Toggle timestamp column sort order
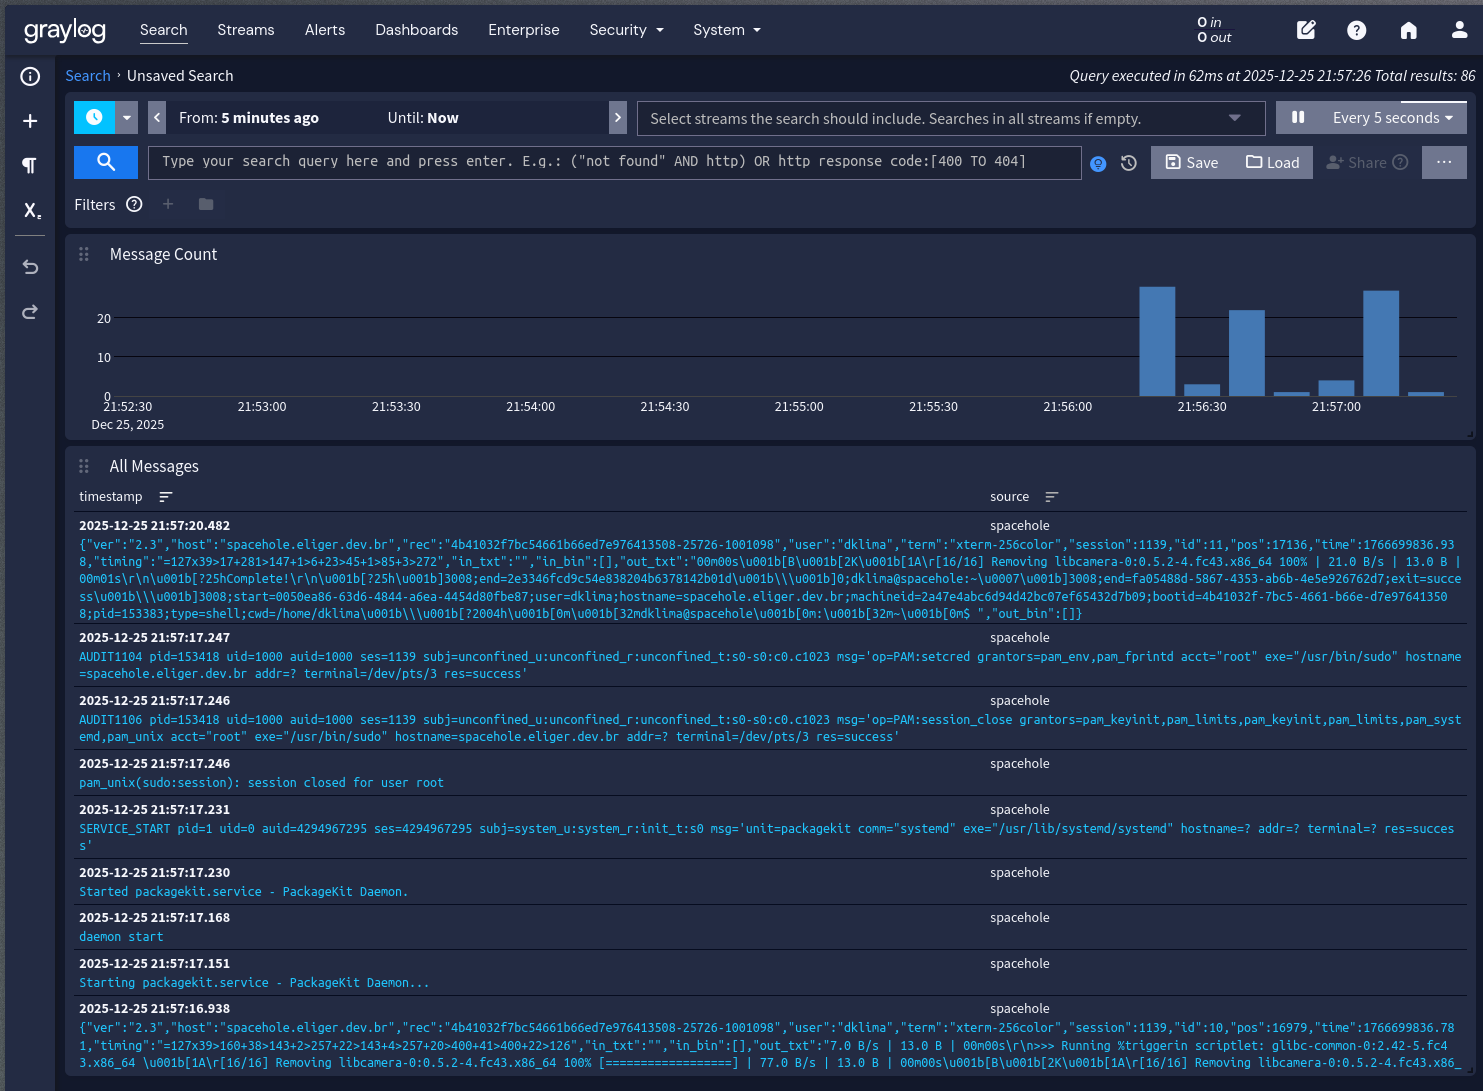 (x=166, y=497)
